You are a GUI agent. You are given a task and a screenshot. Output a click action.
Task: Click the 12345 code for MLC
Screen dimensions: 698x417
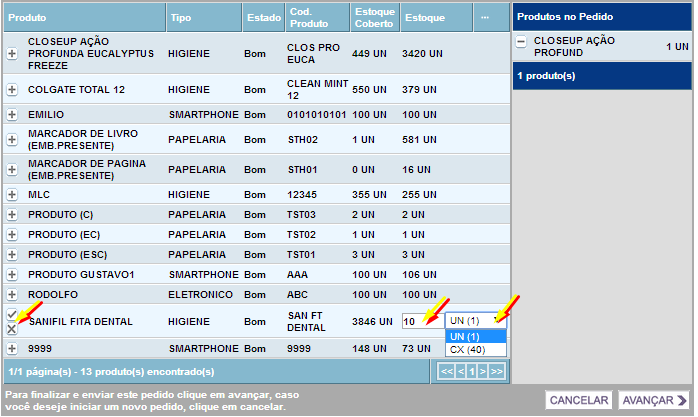[301, 194]
